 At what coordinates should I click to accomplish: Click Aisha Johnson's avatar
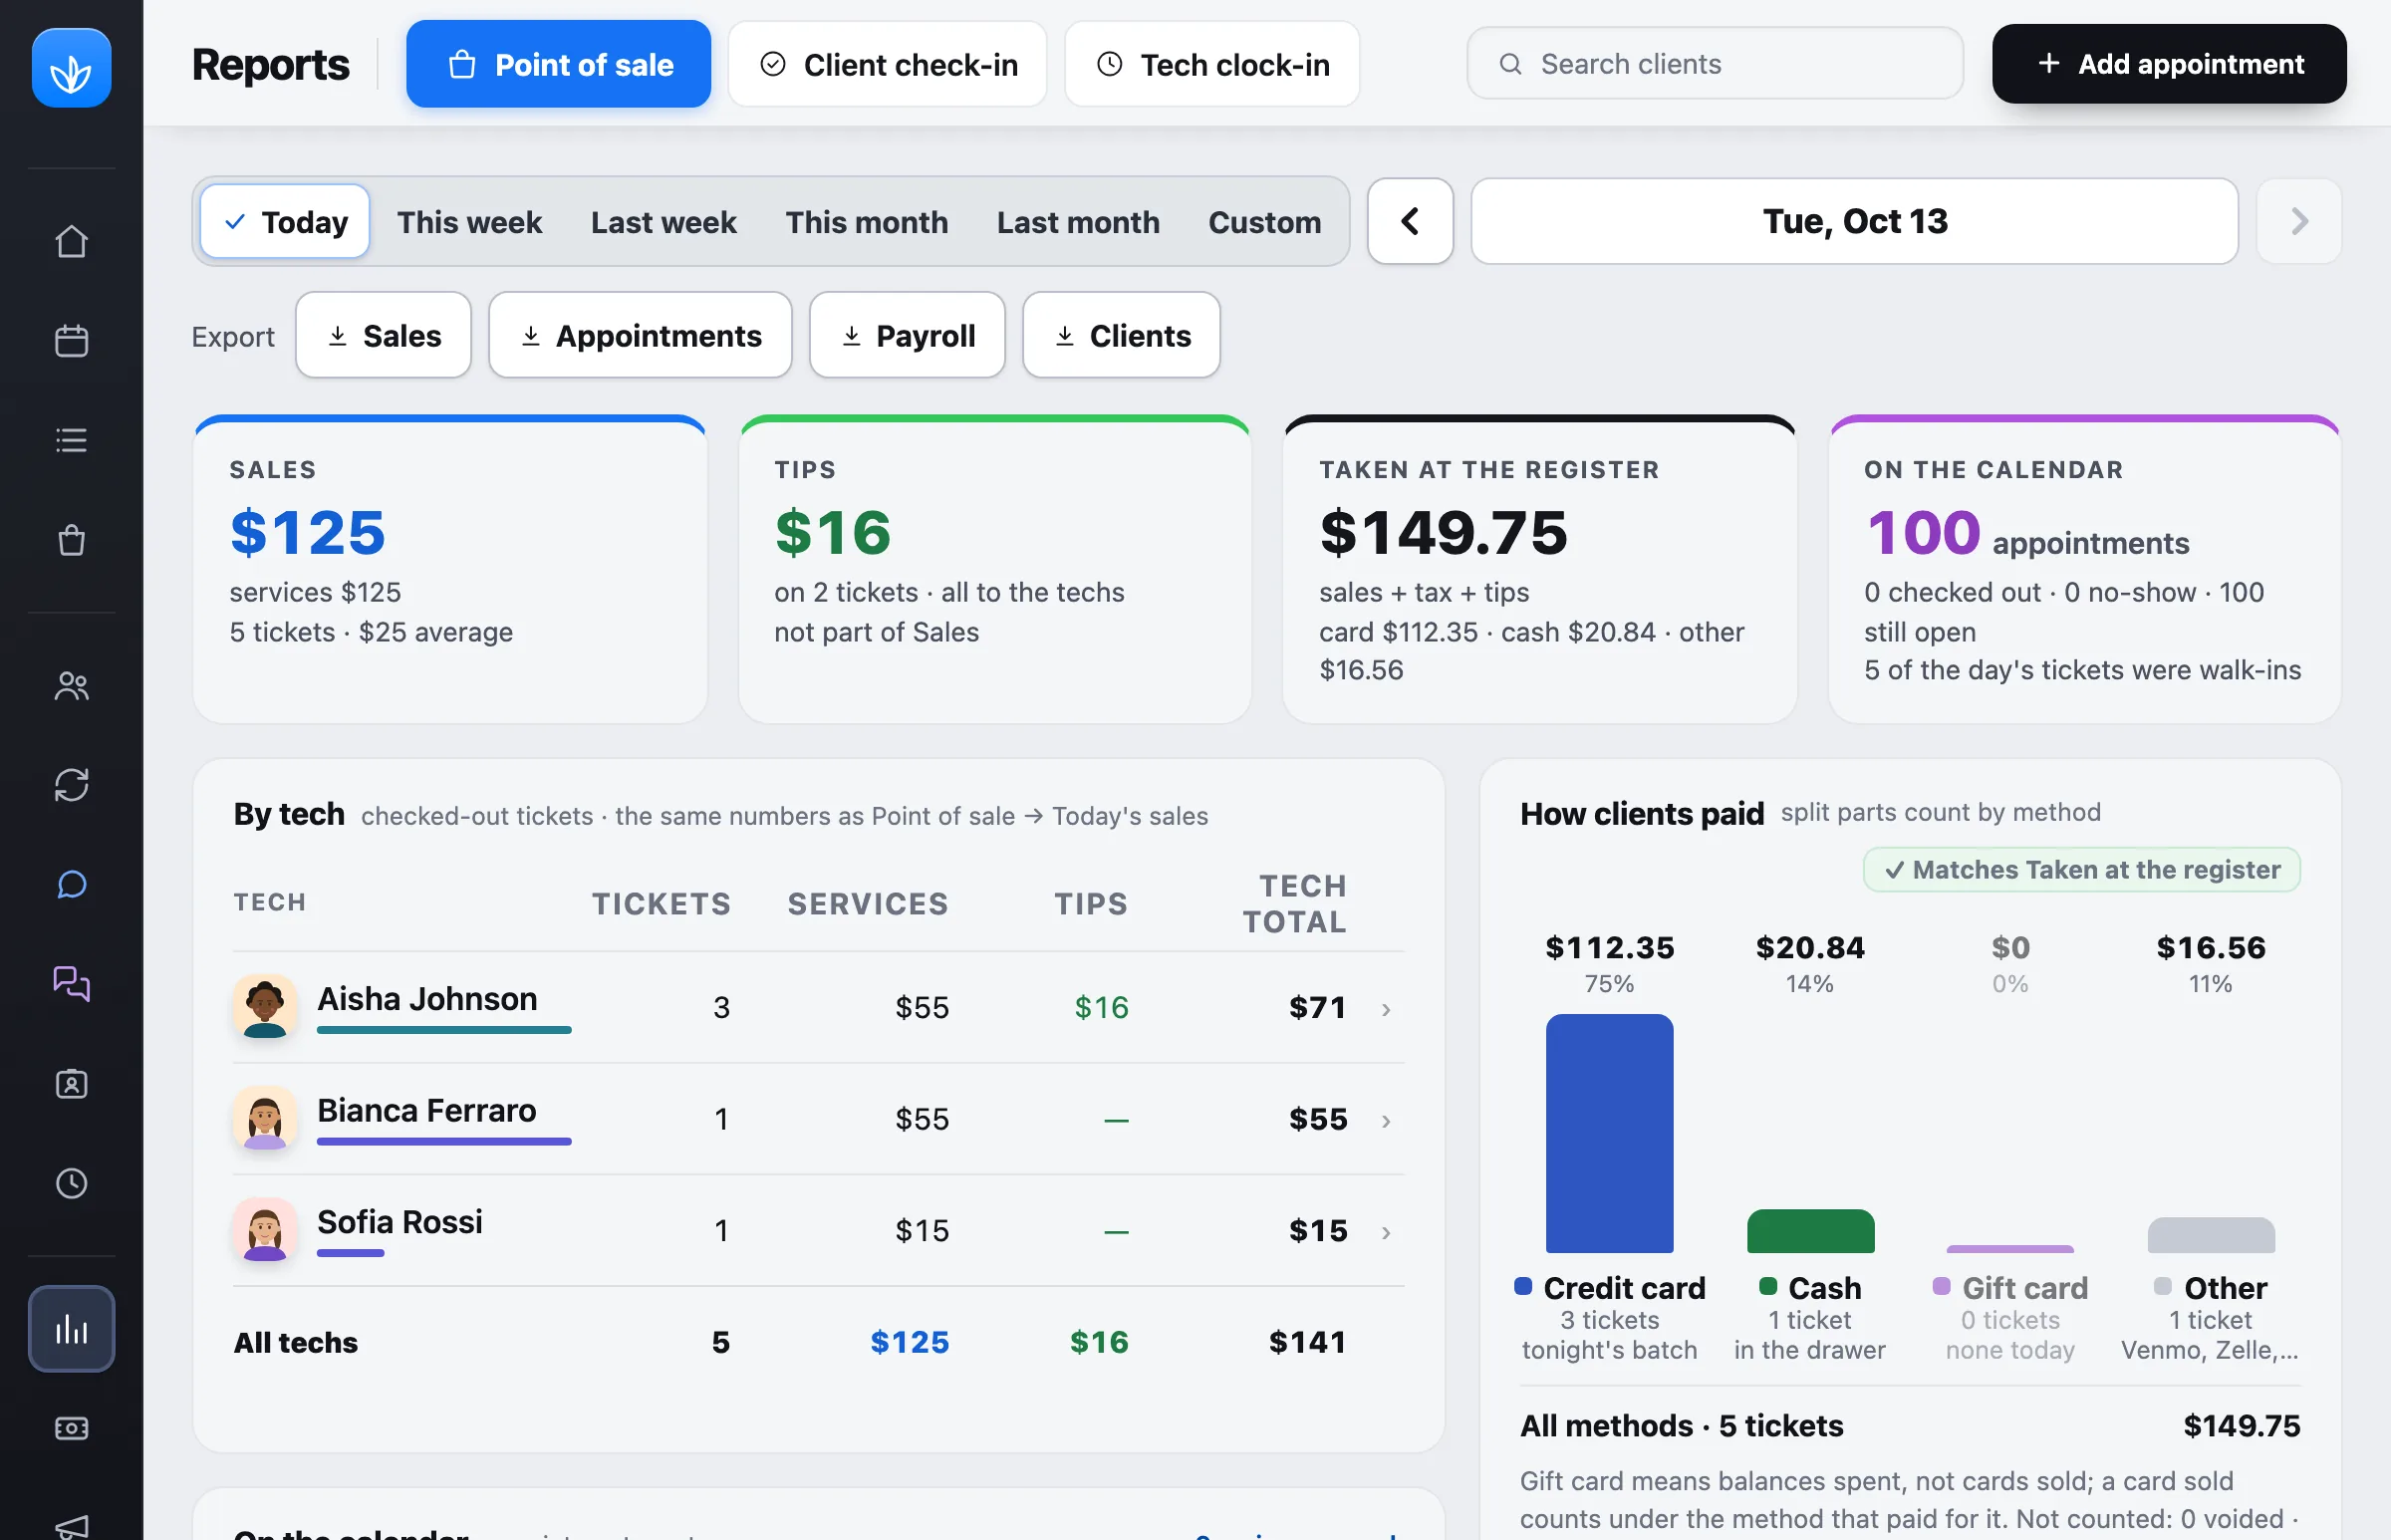[x=265, y=1007]
